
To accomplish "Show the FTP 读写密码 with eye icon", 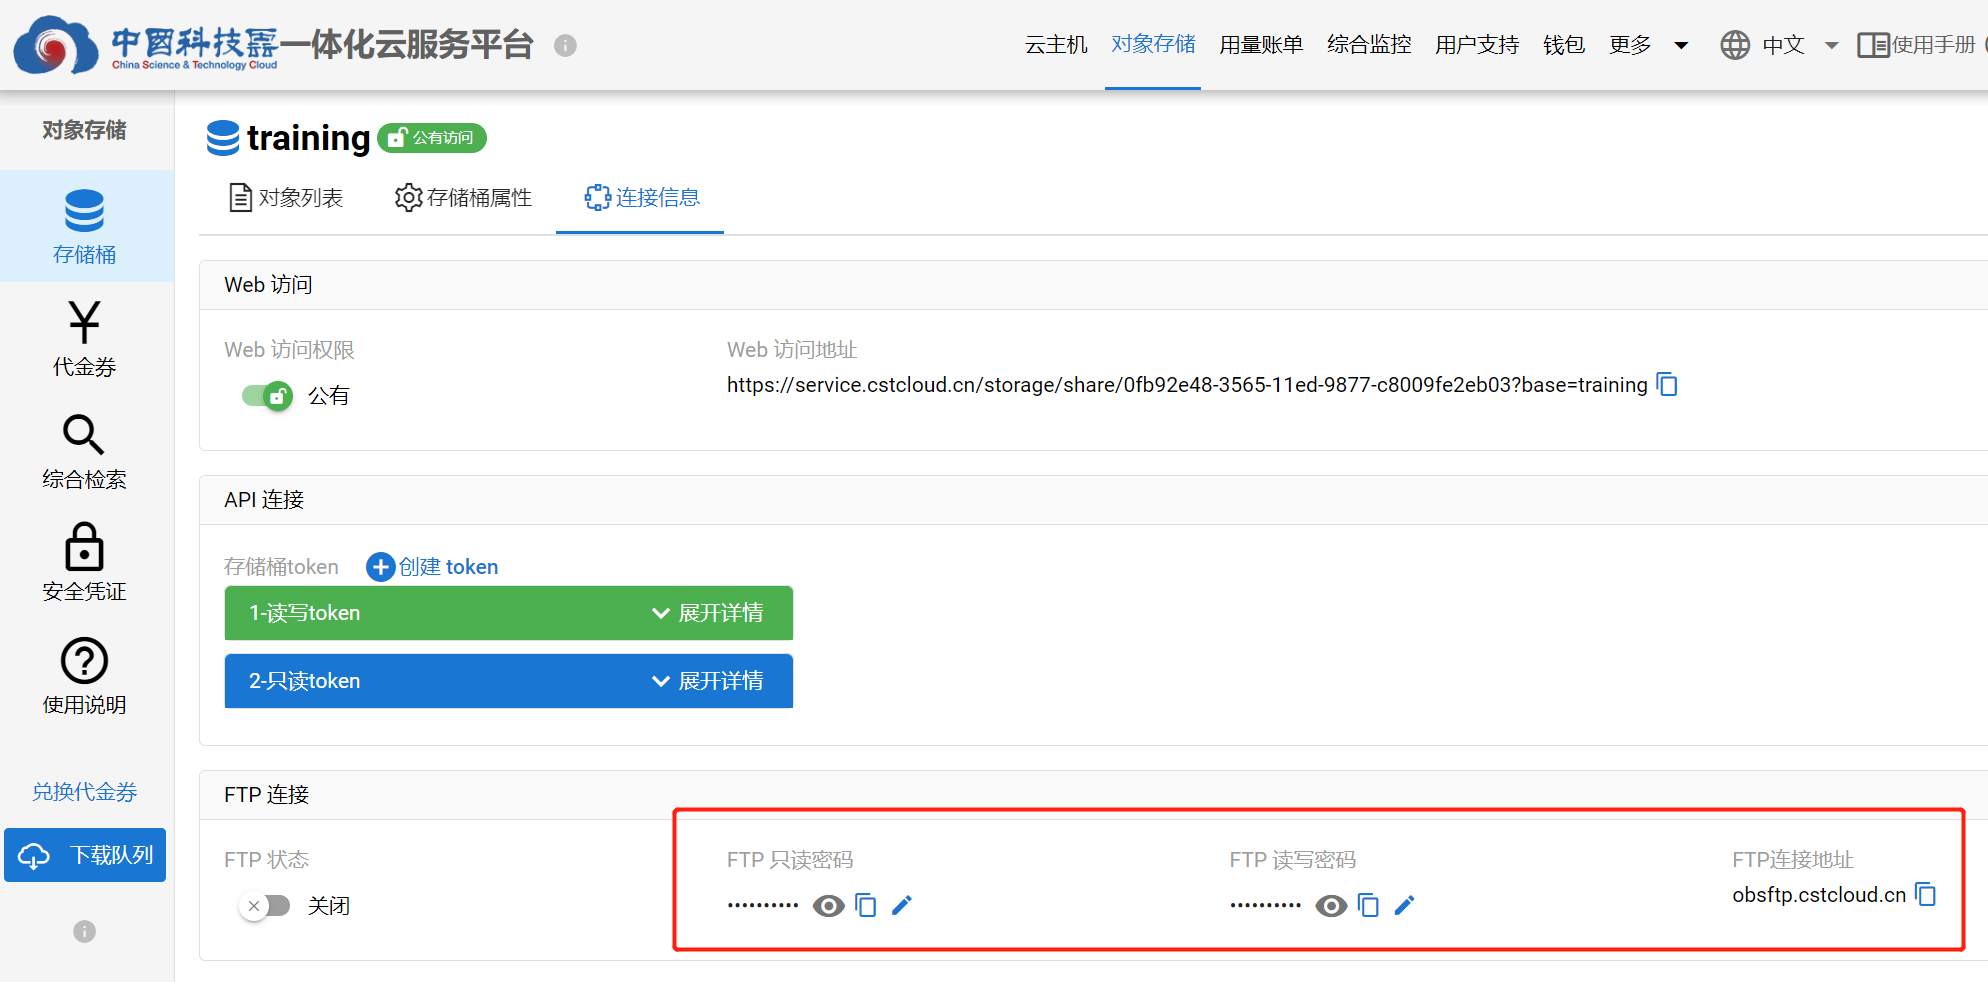I will 1332,906.
